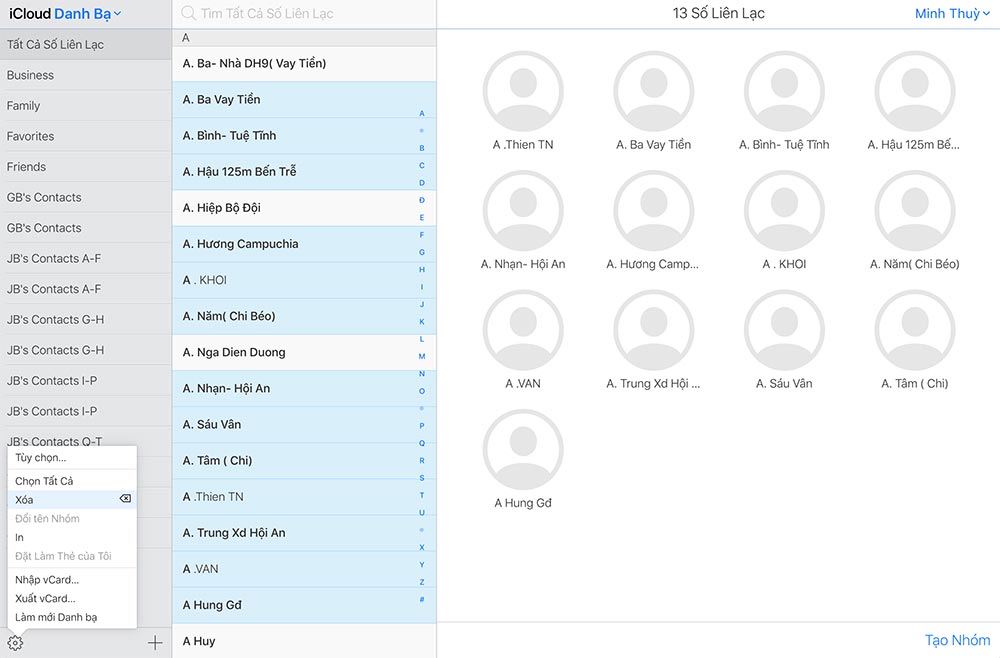Viewport: 1000px width, 658px height.
Task: Open the iCloud Danh Bạ app switcher dropdown
Action: (65, 13)
